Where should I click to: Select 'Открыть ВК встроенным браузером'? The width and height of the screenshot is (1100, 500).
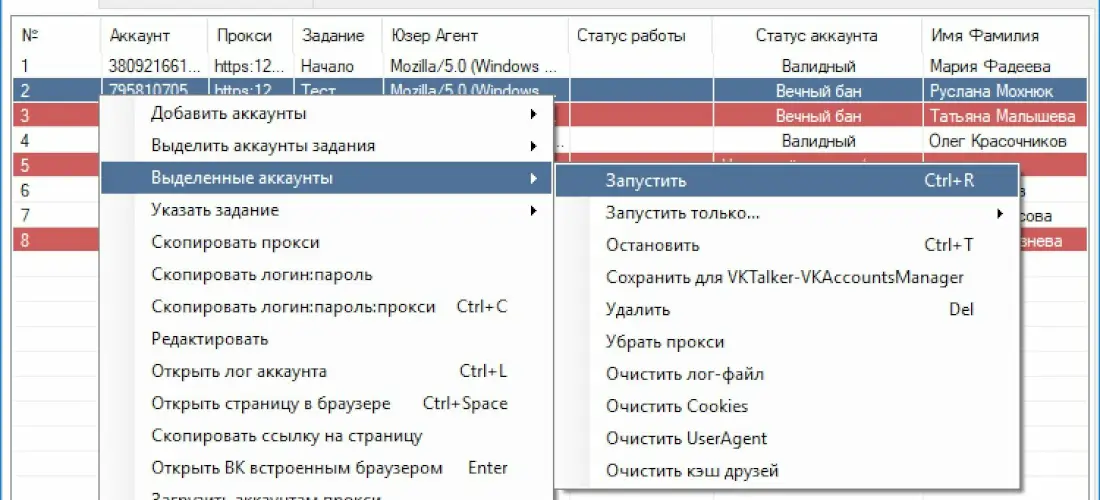(327, 468)
